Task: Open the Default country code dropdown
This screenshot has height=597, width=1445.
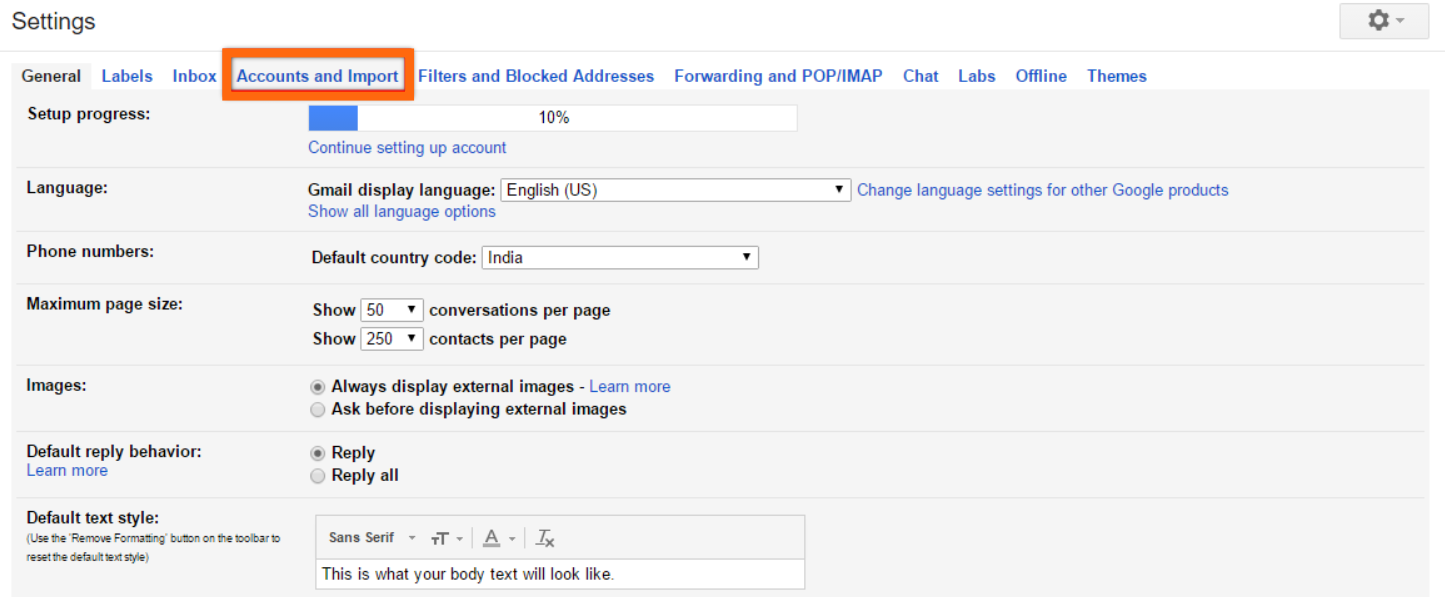Action: 620,257
